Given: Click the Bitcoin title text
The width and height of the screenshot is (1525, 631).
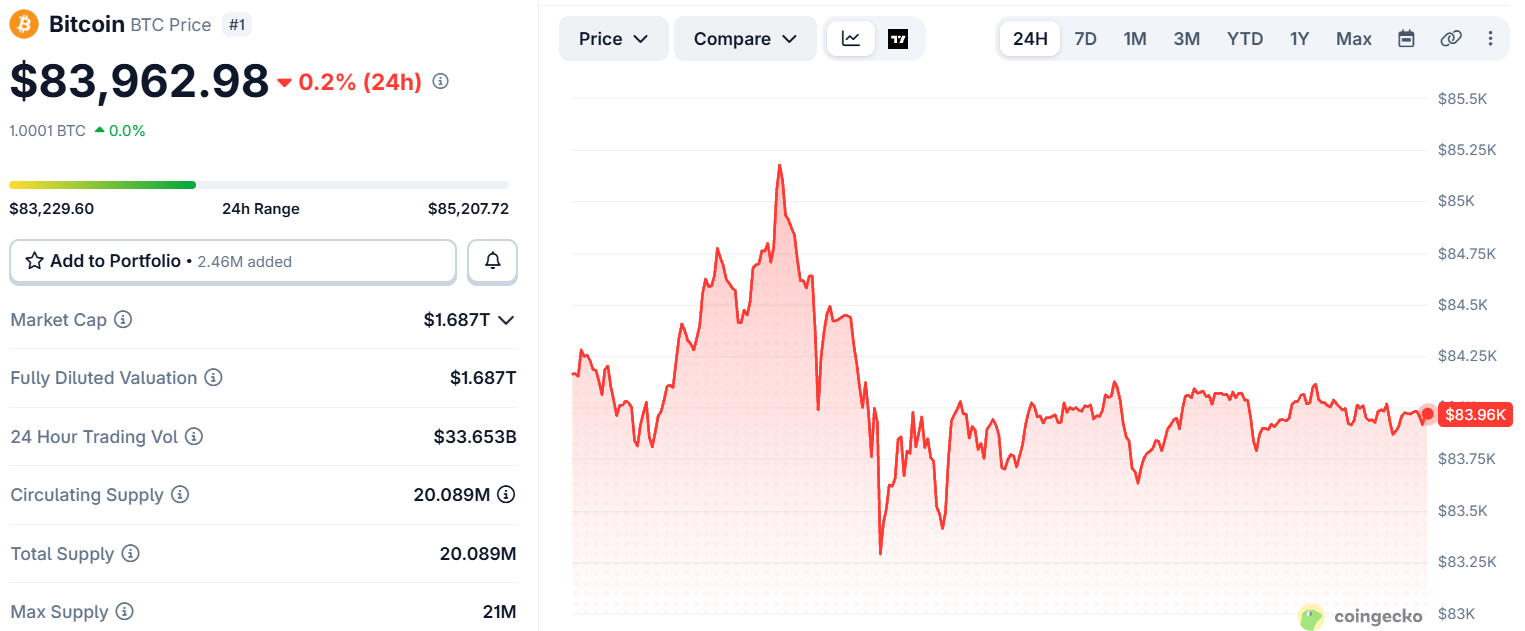Looking at the screenshot, I should point(87,24).
